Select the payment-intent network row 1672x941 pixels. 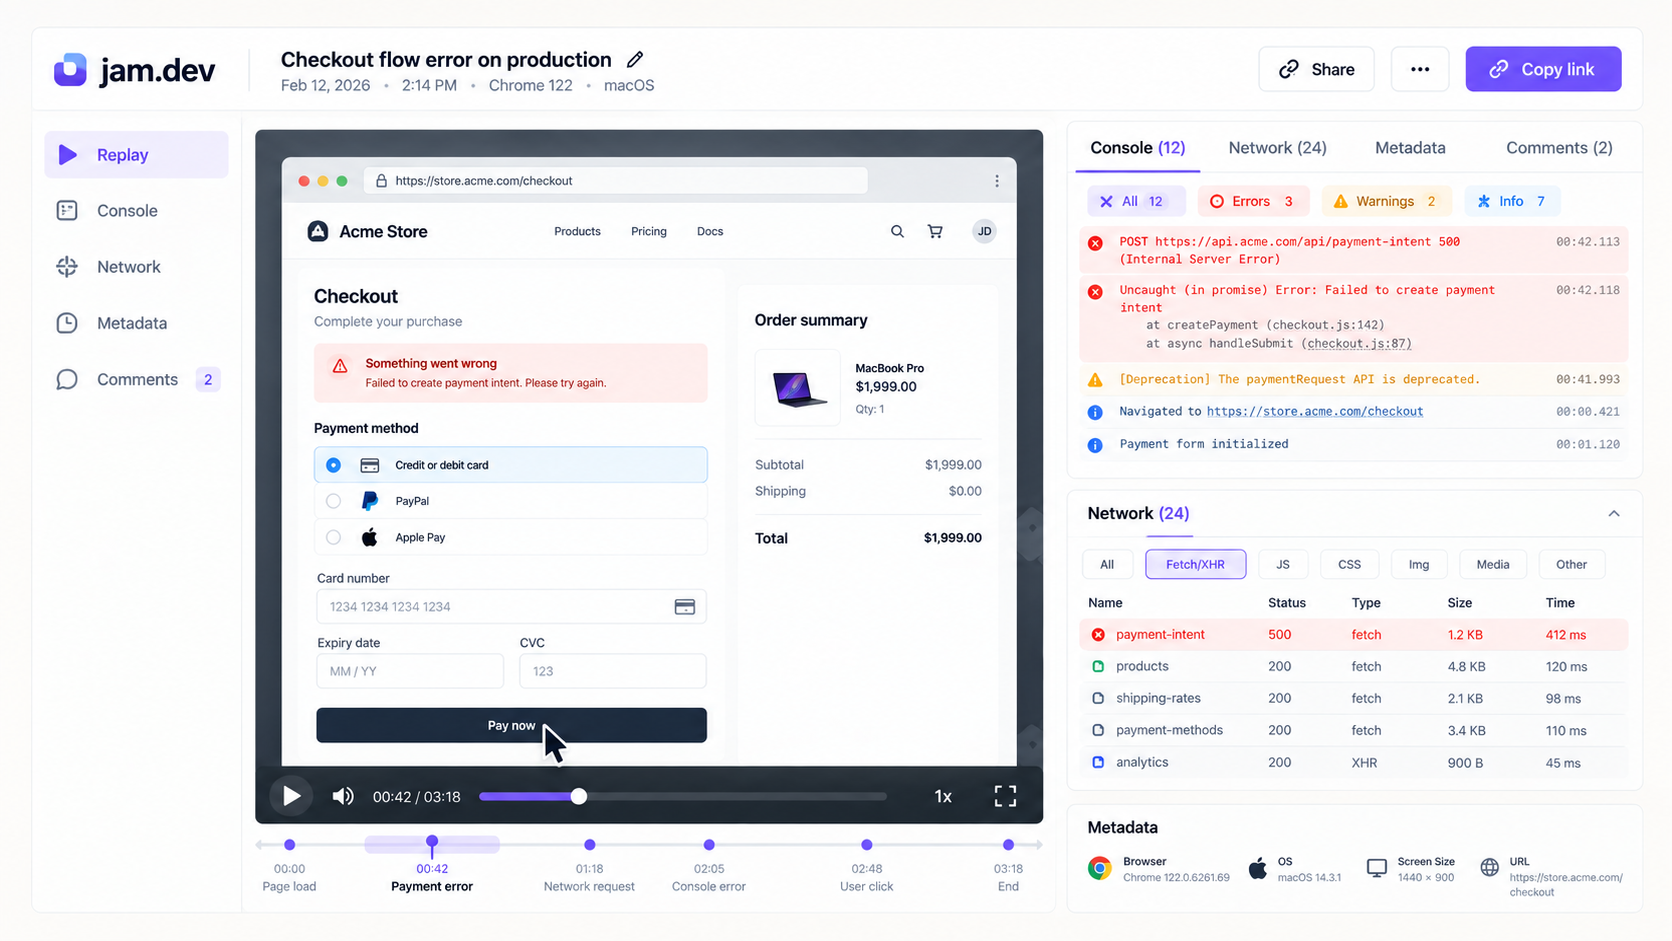tap(1353, 635)
